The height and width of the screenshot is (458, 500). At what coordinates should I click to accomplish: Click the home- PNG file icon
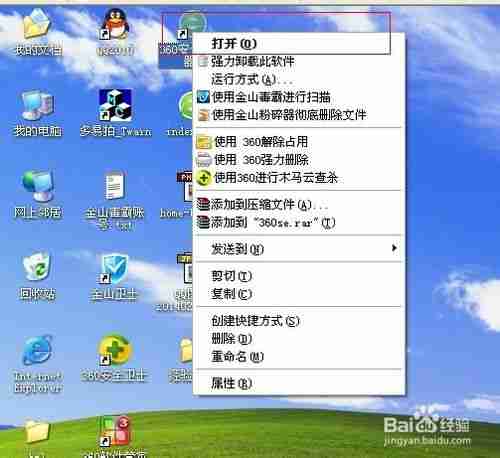[x=185, y=187]
